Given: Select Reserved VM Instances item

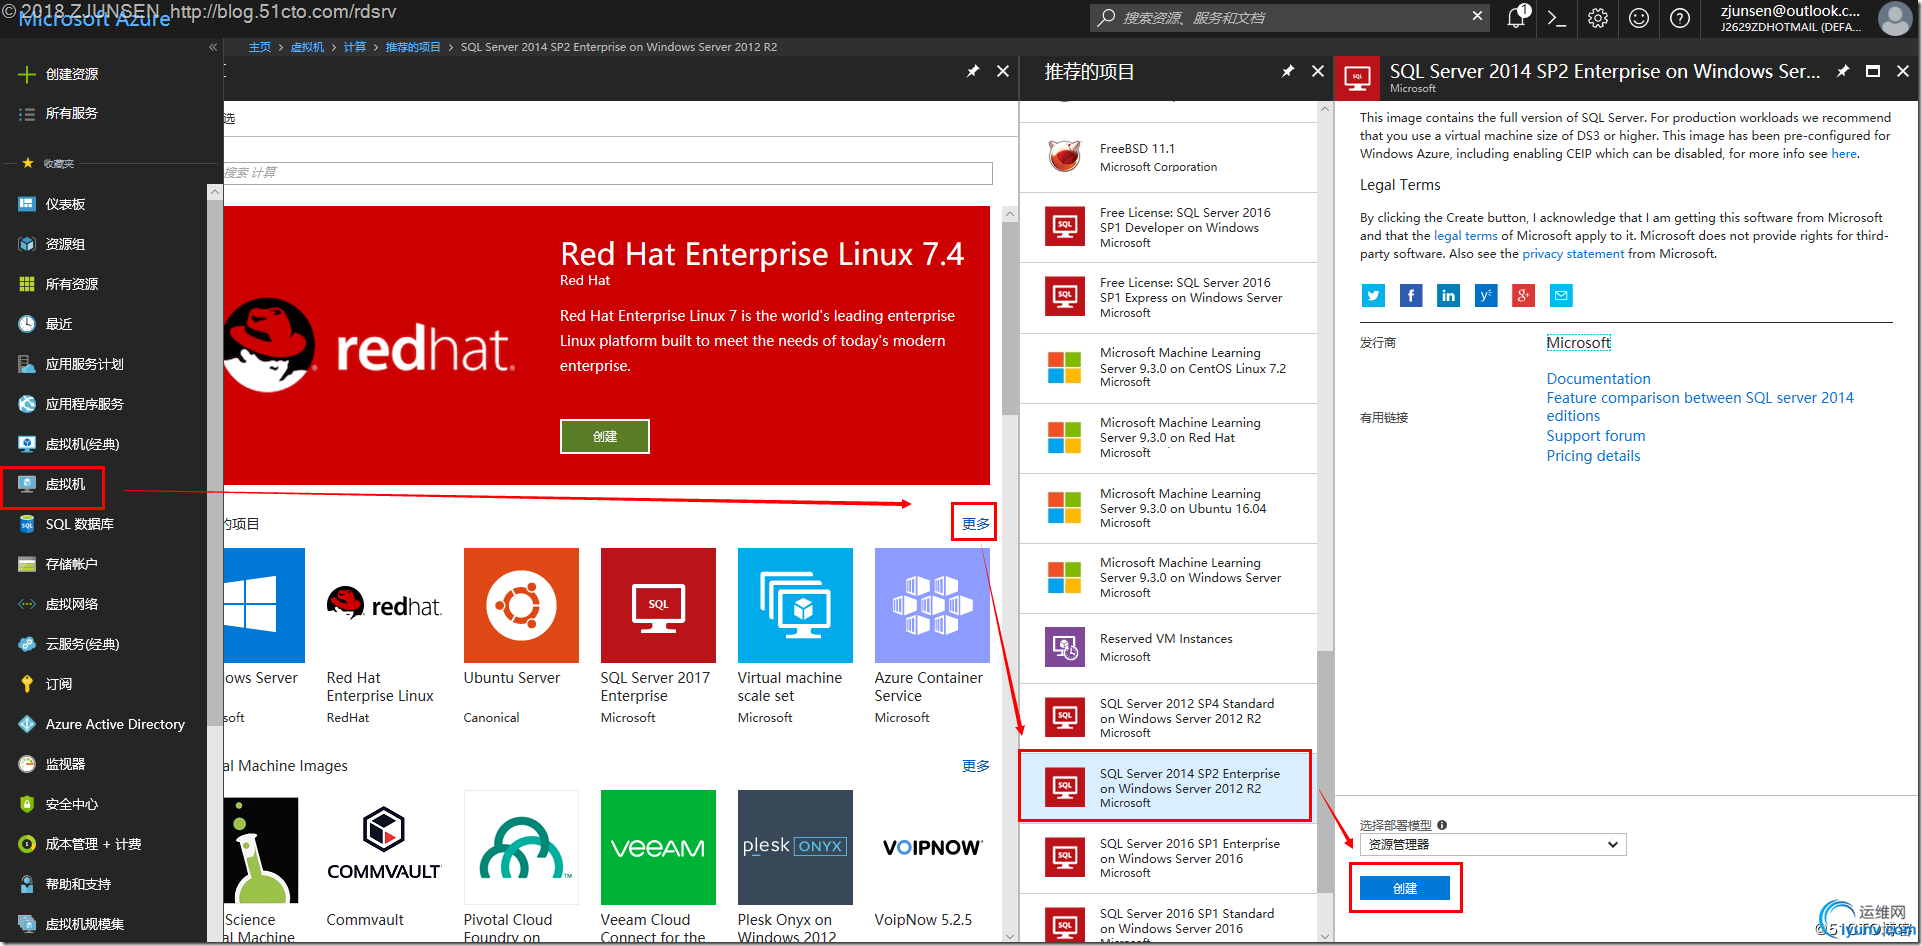Looking at the screenshot, I should coord(1168,648).
